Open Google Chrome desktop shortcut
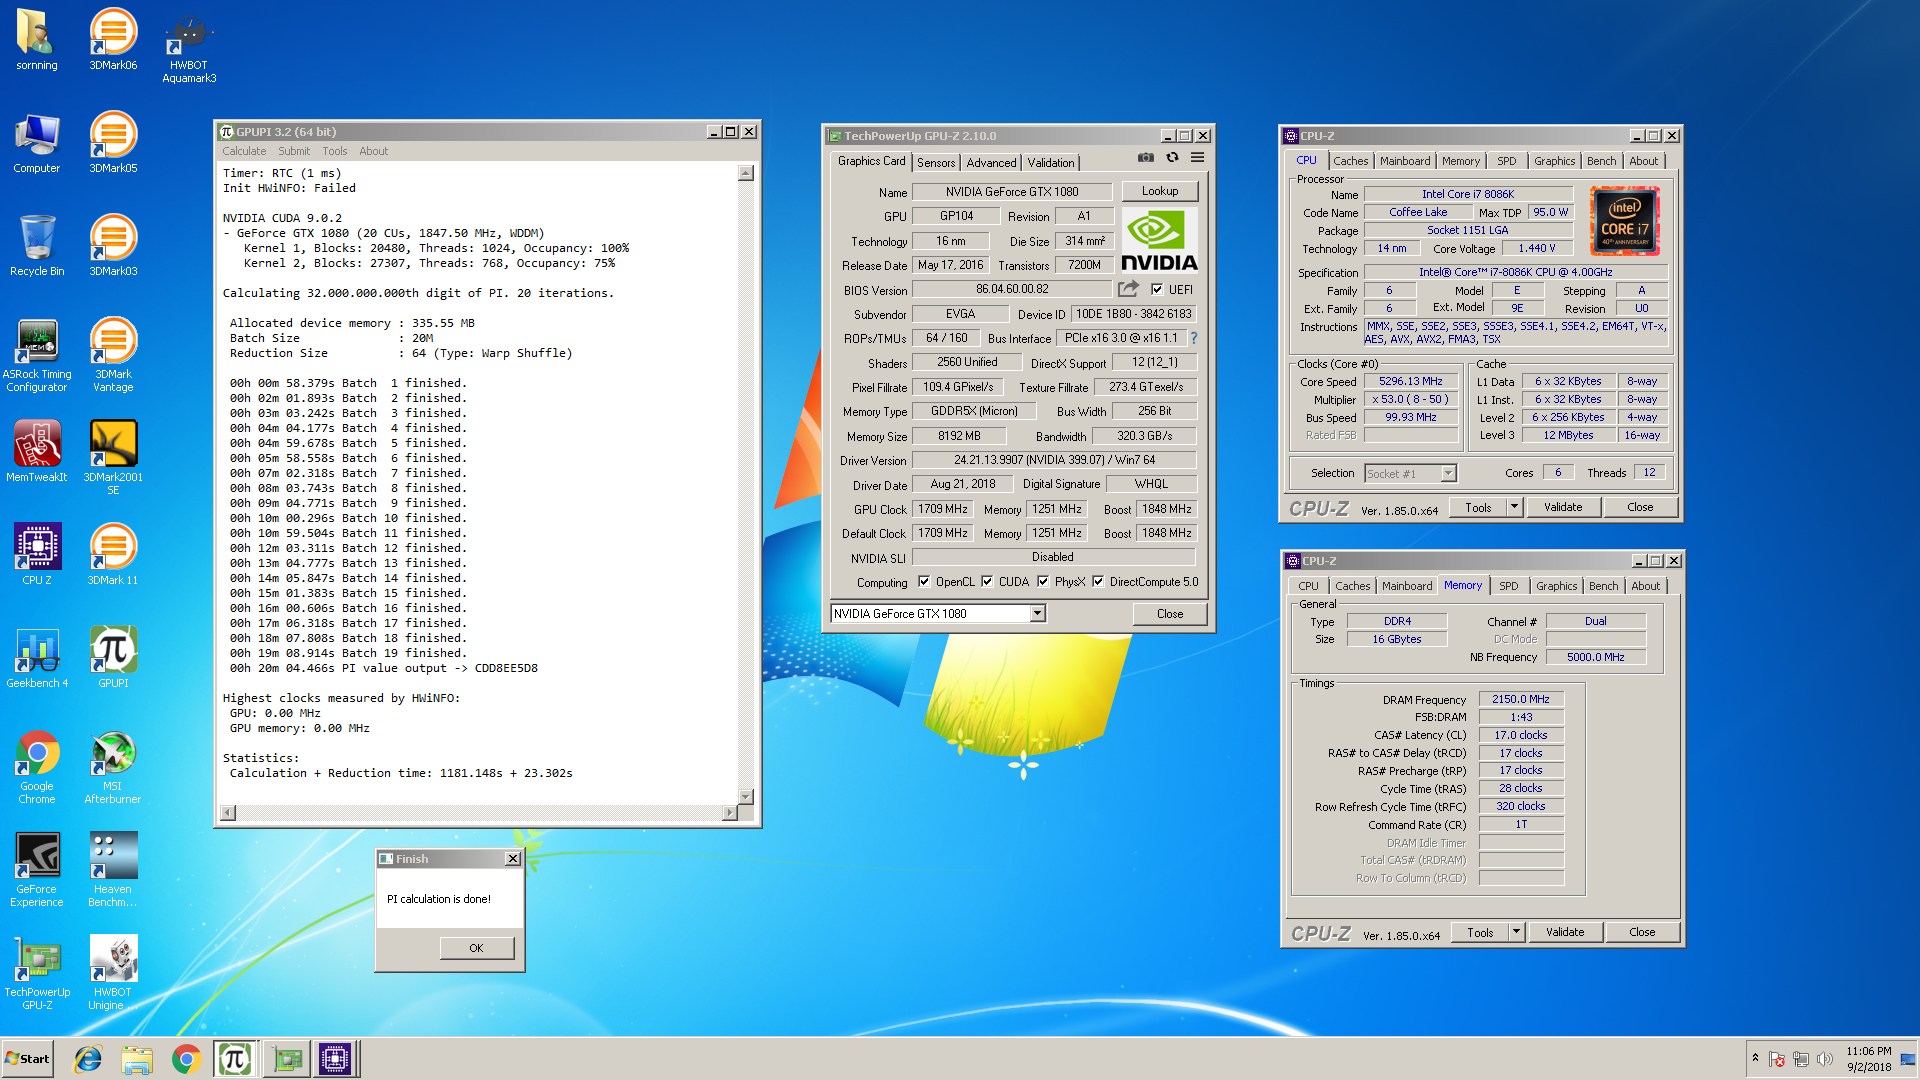 point(36,768)
